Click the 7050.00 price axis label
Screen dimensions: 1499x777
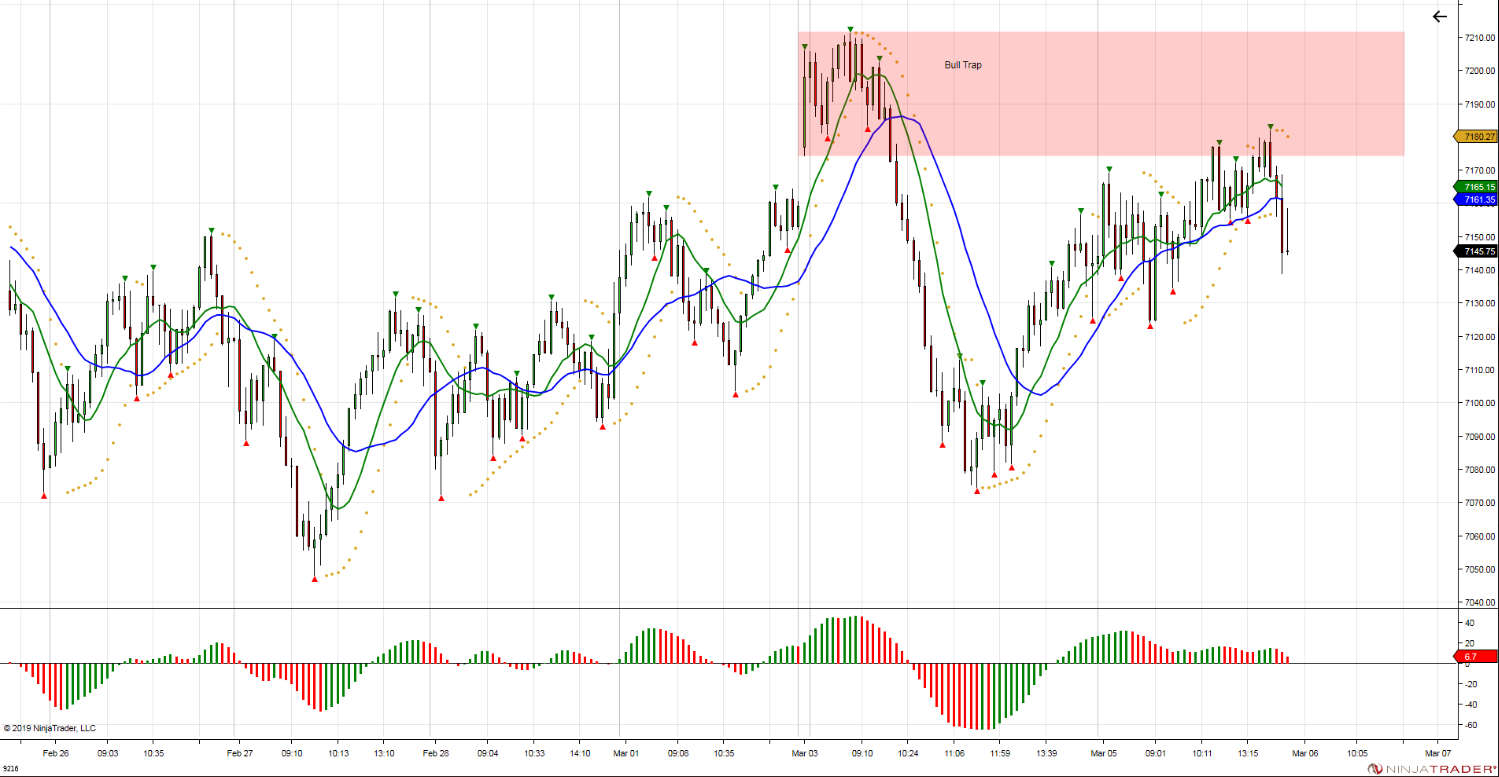point(1479,569)
